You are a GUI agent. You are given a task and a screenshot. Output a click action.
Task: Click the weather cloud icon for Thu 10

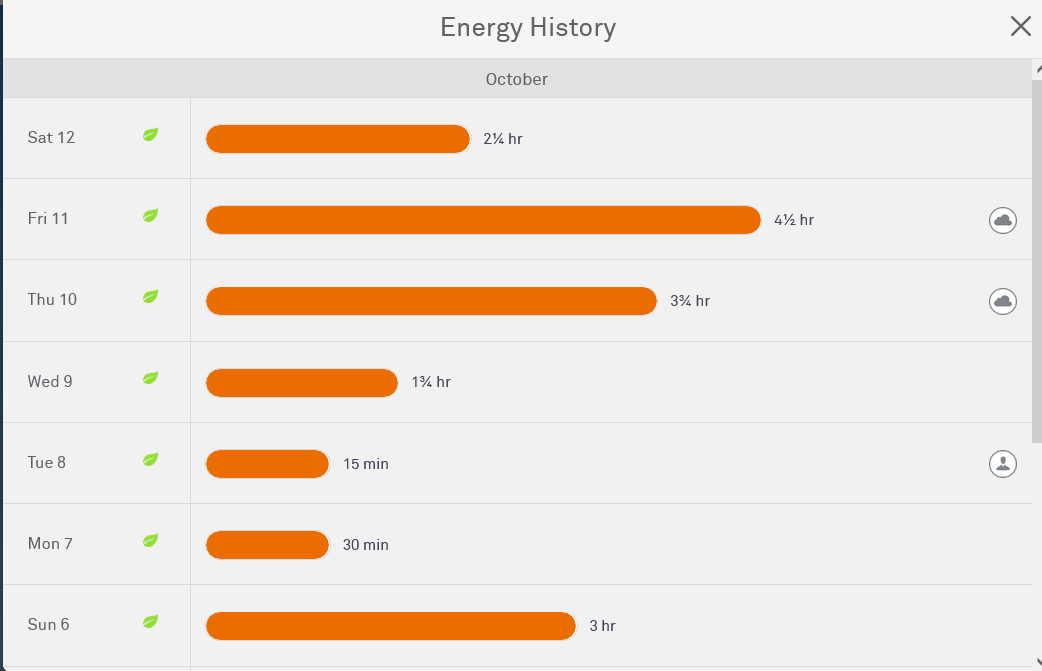[1003, 301]
